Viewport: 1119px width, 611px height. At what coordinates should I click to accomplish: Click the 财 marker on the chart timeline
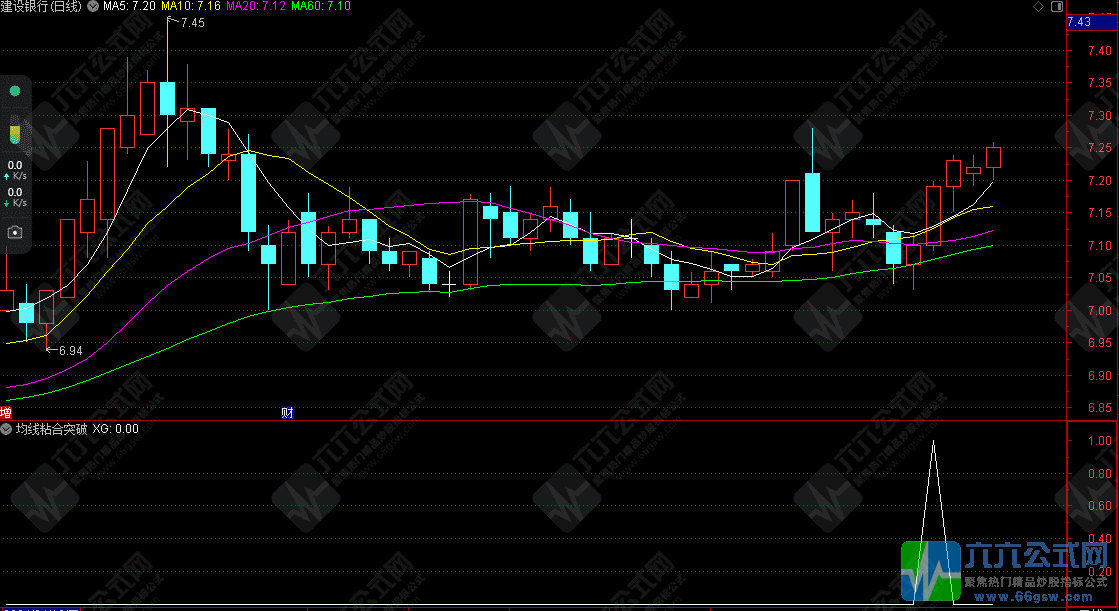288,413
